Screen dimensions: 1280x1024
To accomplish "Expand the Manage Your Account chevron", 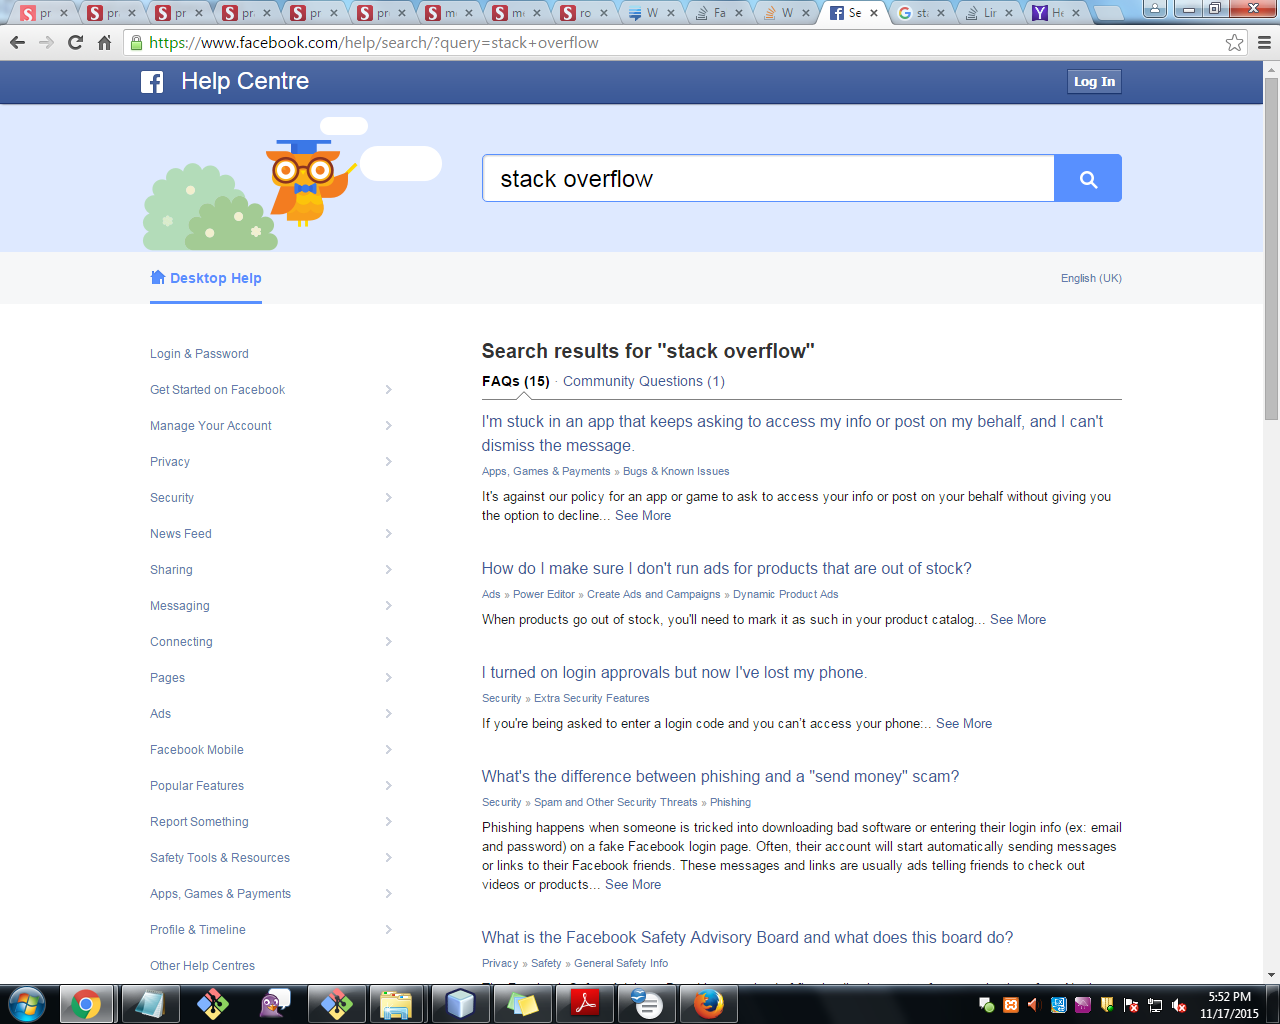I will pyautogui.click(x=389, y=426).
